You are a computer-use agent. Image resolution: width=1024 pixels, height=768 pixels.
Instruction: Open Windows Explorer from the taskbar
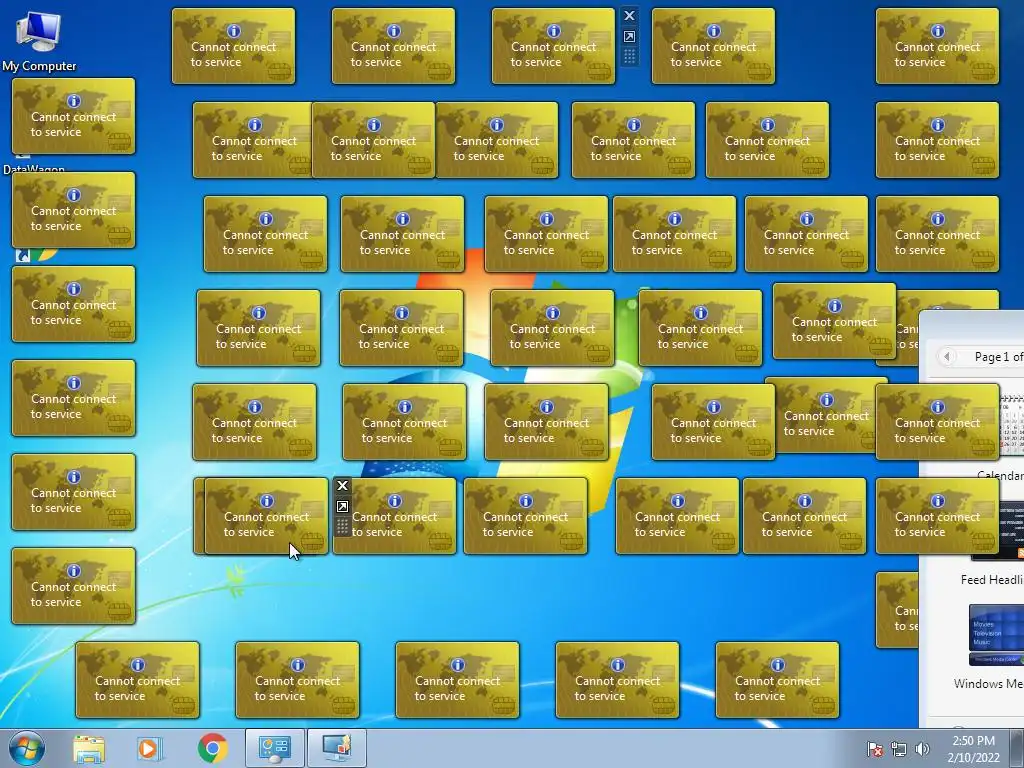point(89,749)
